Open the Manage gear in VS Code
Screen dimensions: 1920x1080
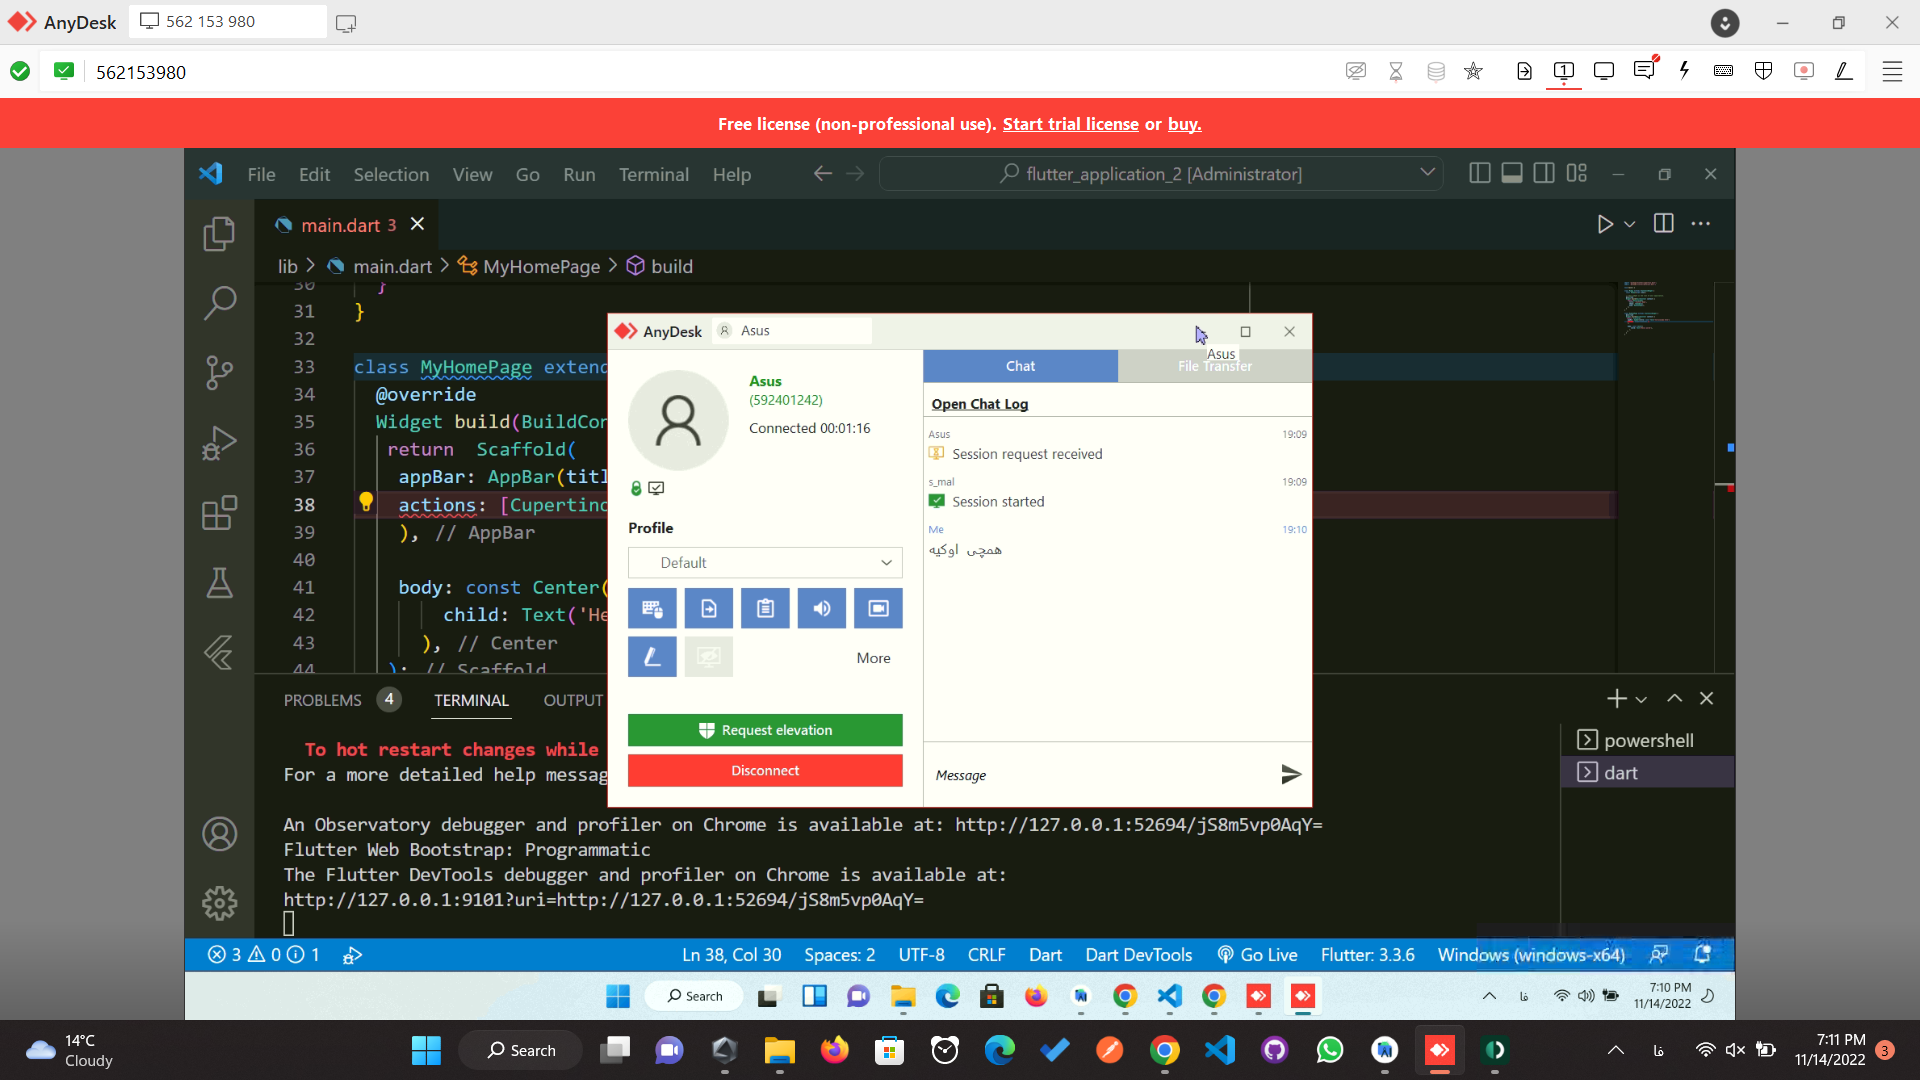tap(219, 904)
